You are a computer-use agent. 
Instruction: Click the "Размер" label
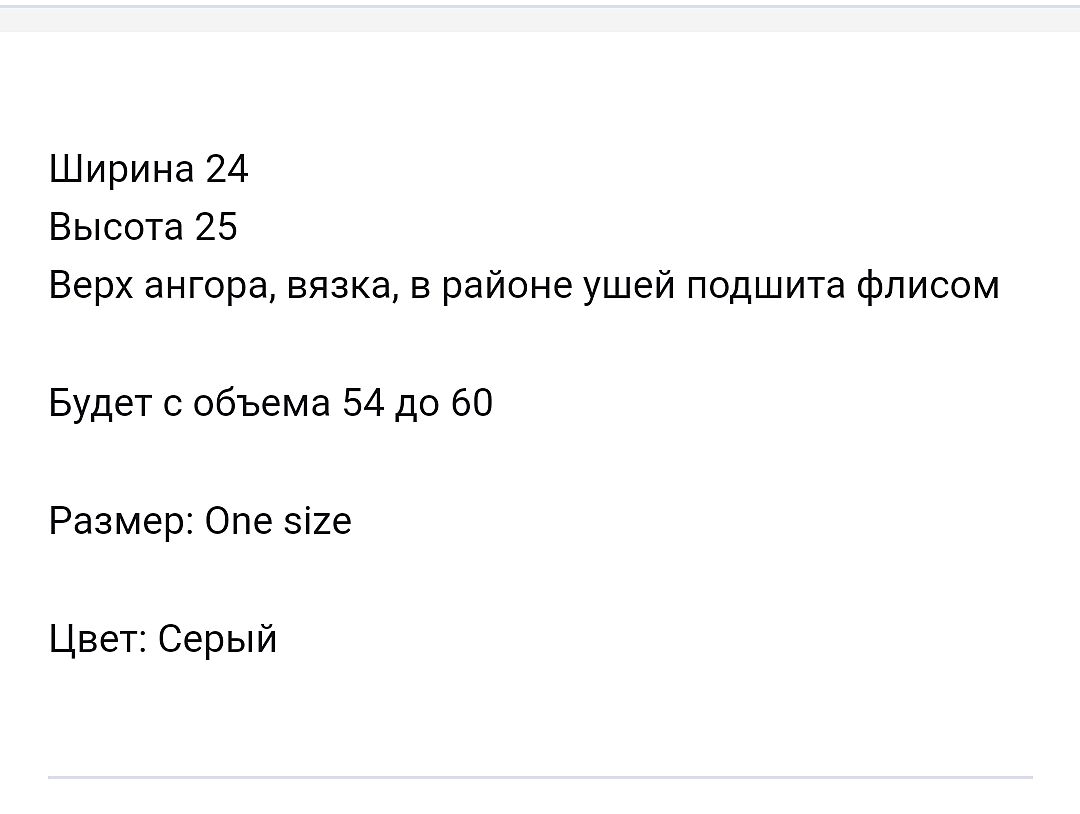point(120,522)
